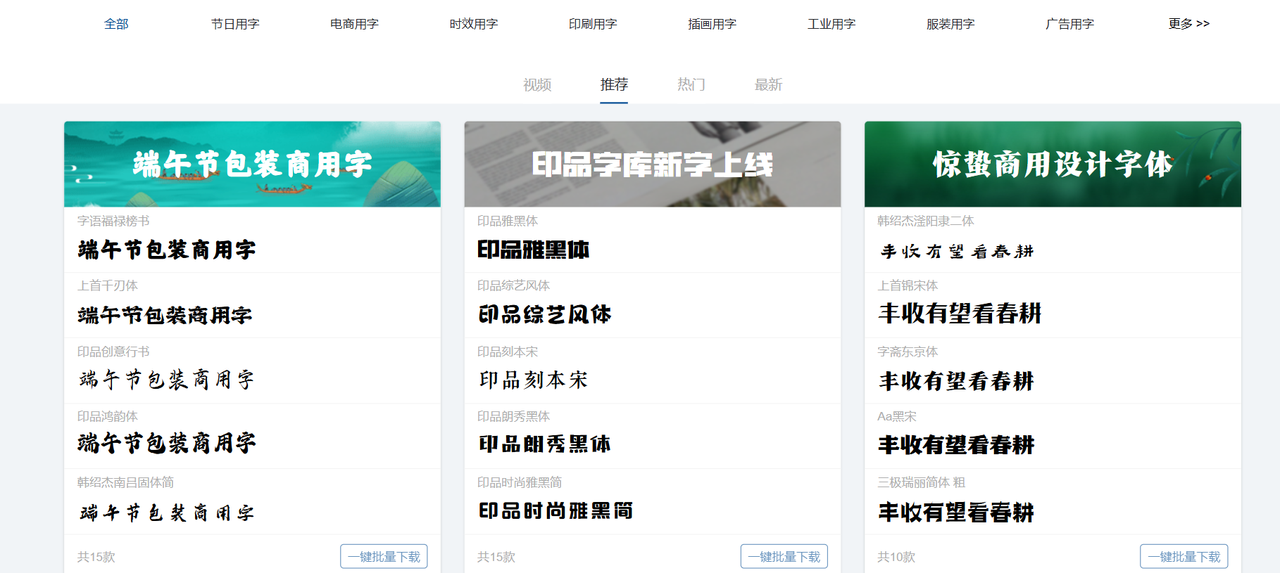Open the 印品雅黑体 font preview
This screenshot has width=1280, height=573.
click(533, 249)
